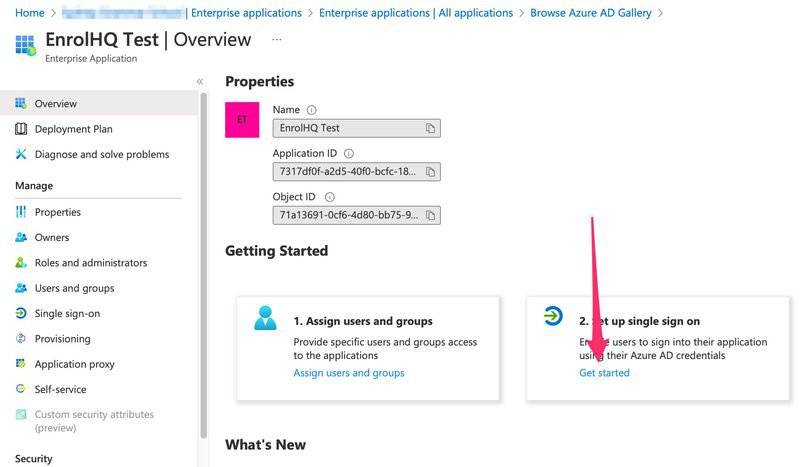800x467 pixels.
Task: Open Browse Azure AD Gallery breadcrumb
Action: click(591, 13)
